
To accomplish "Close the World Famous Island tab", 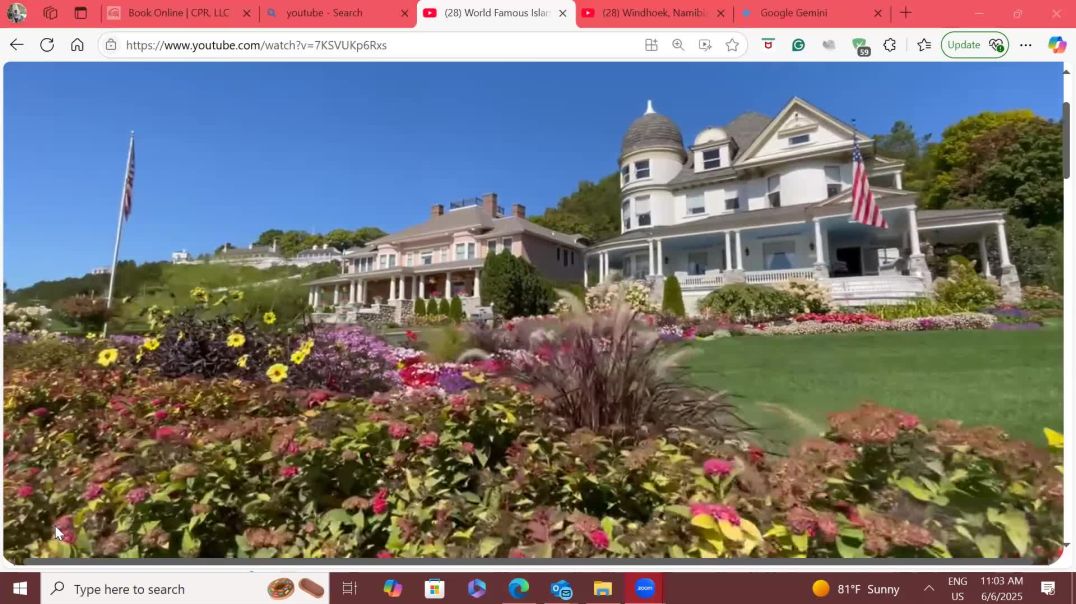I will click(x=563, y=13).
